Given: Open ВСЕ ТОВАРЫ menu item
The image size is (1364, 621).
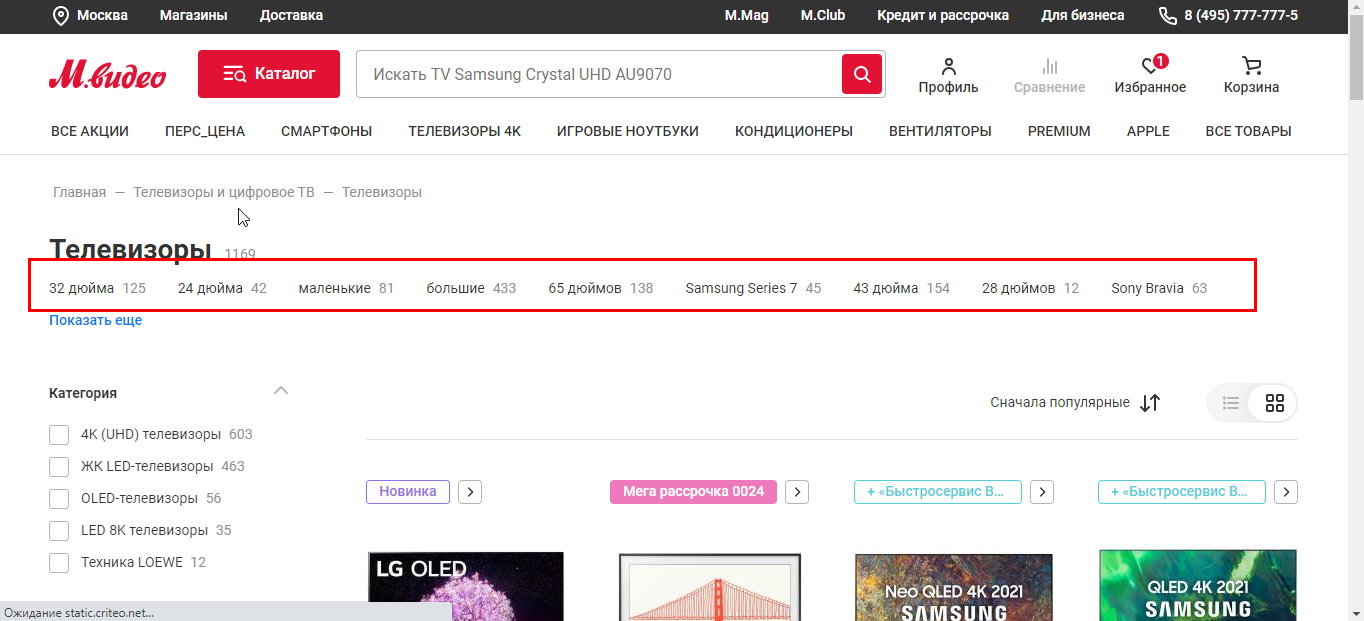Looking at the screenshot, I should [1248, 131].
